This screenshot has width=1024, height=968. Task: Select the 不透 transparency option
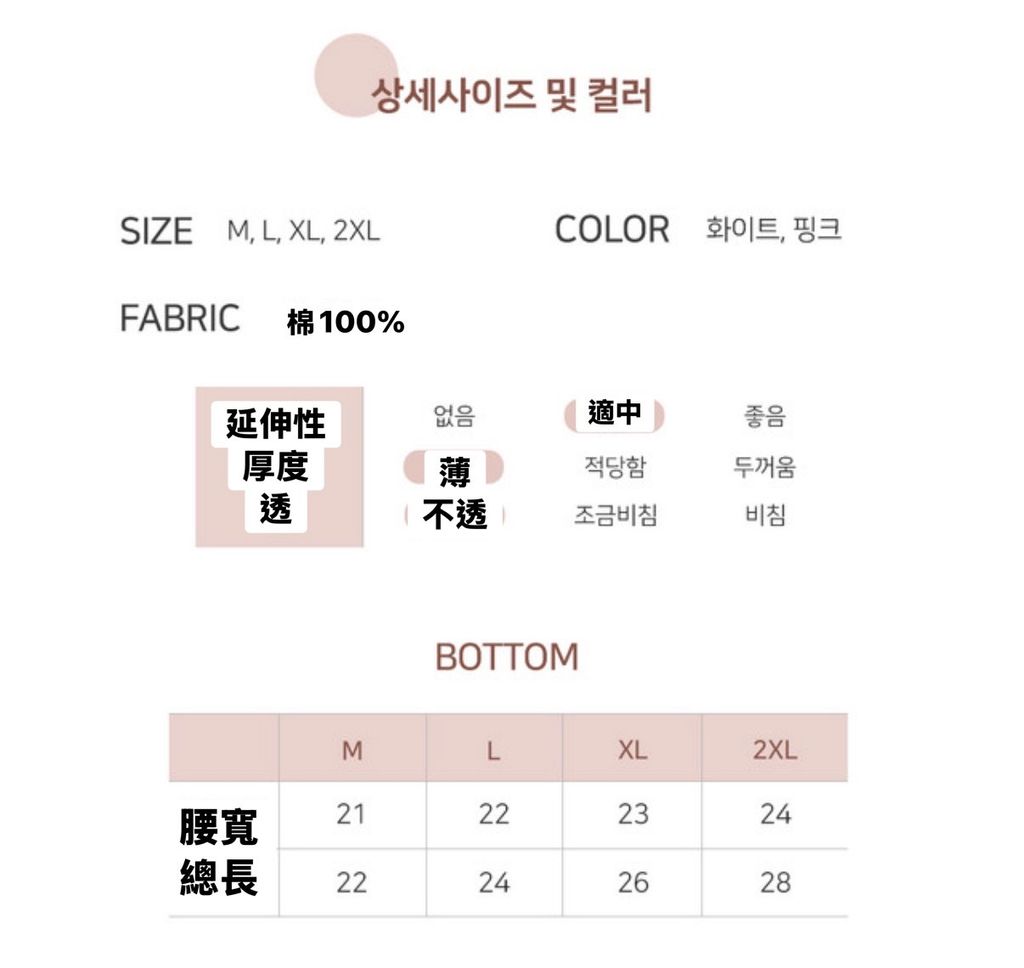(x=455, y=515)
